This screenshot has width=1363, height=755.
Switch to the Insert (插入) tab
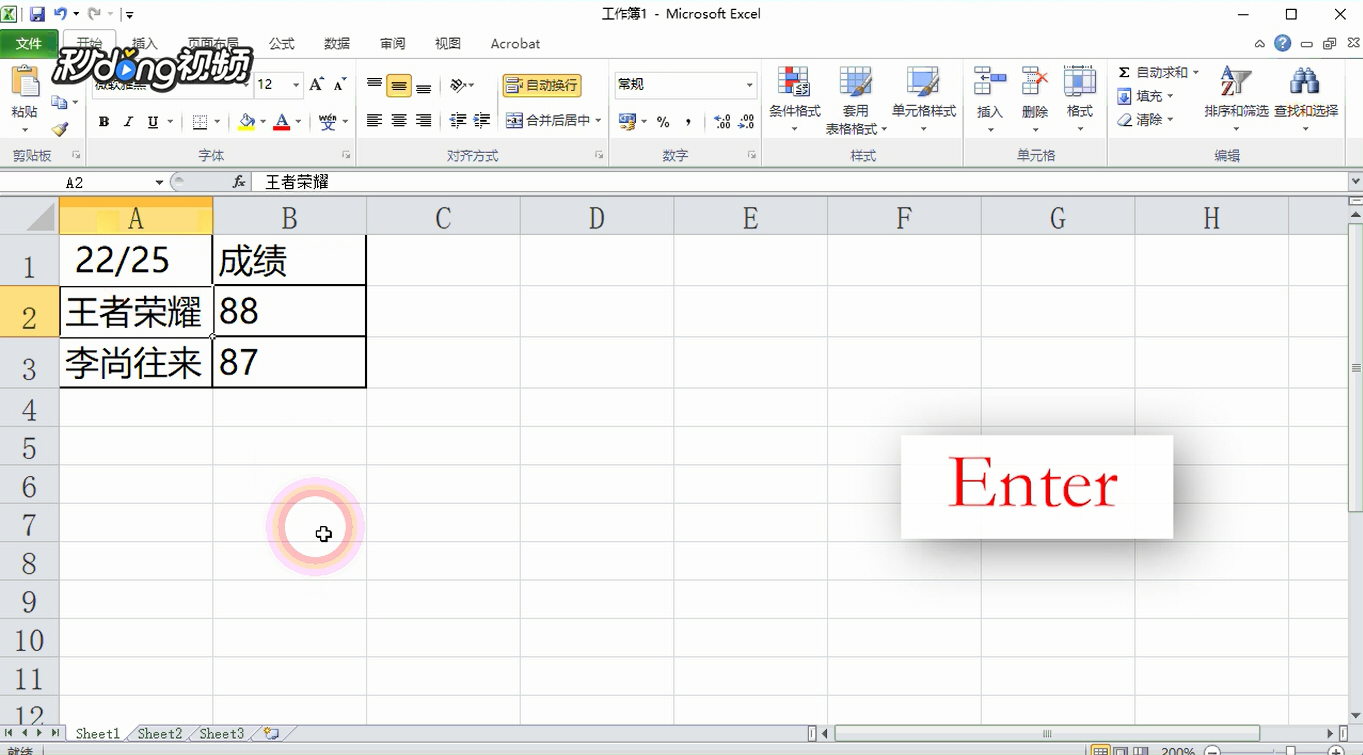[145, 44]
